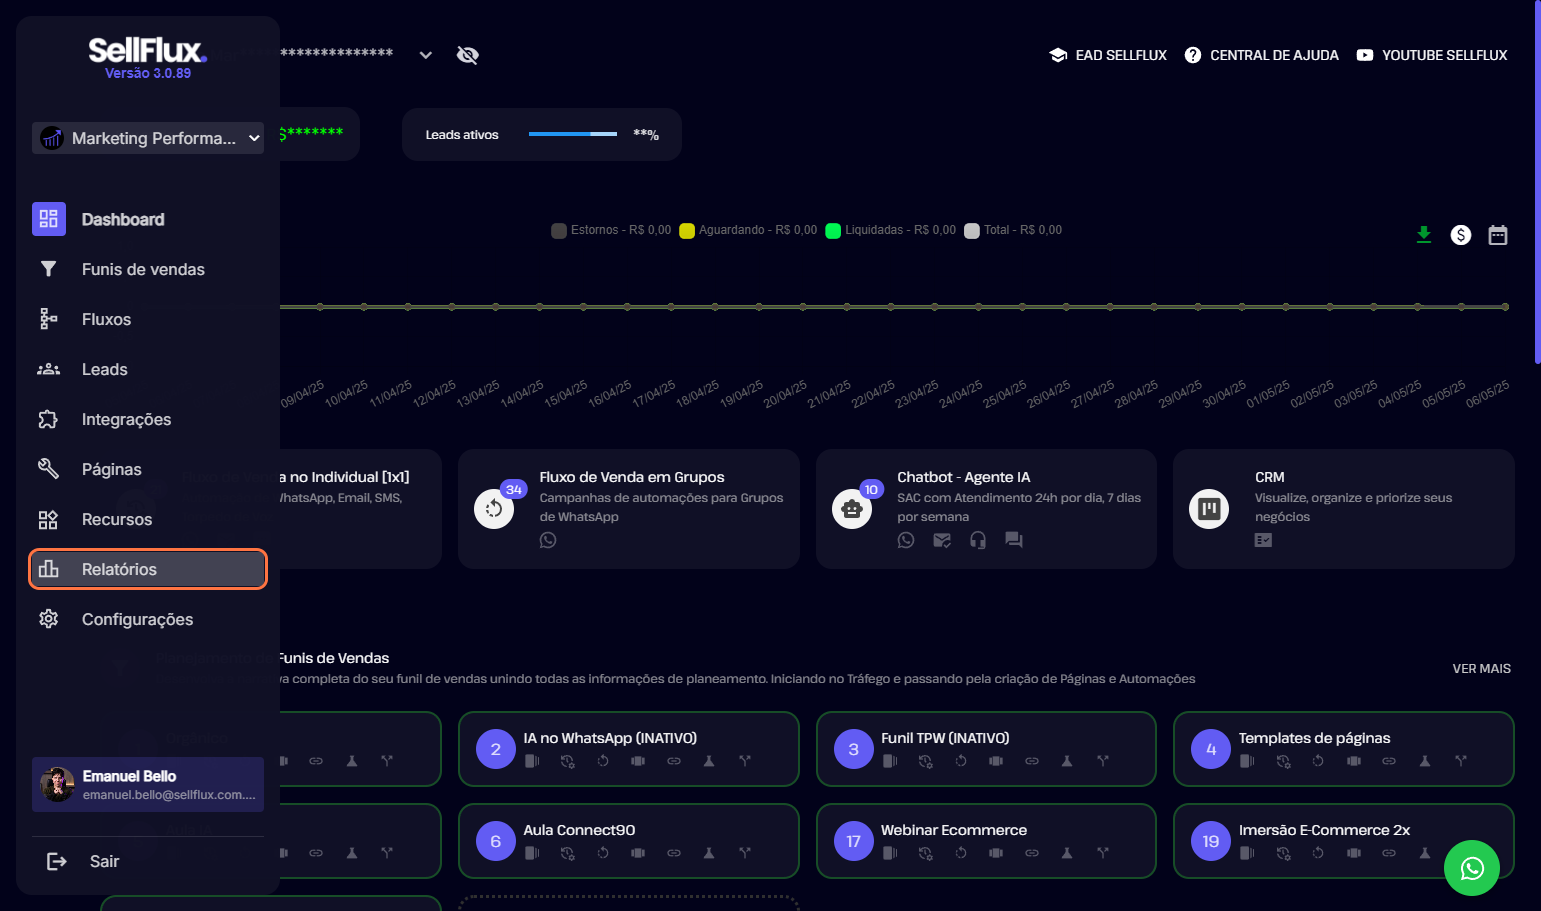Open the Fluxos menu item
1541x911 pixels.
click(x=148, y=319)
